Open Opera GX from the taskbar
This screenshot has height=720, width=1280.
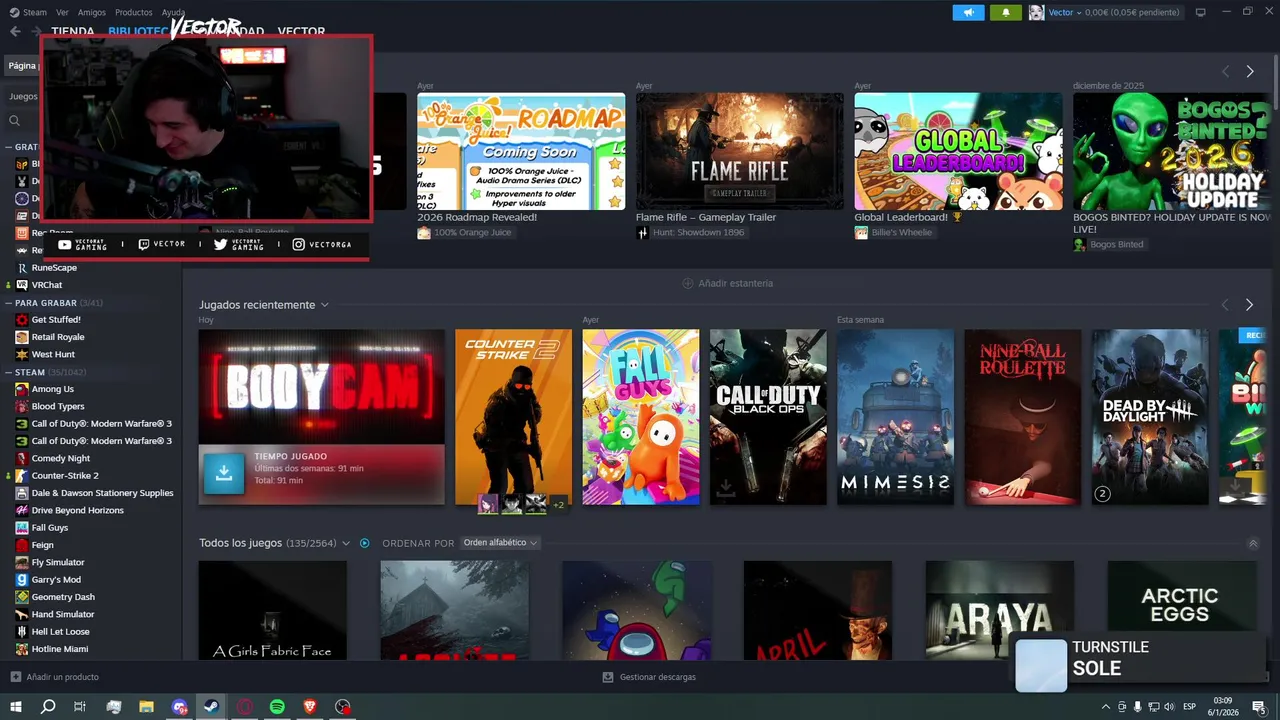click(x=245, y=706)
